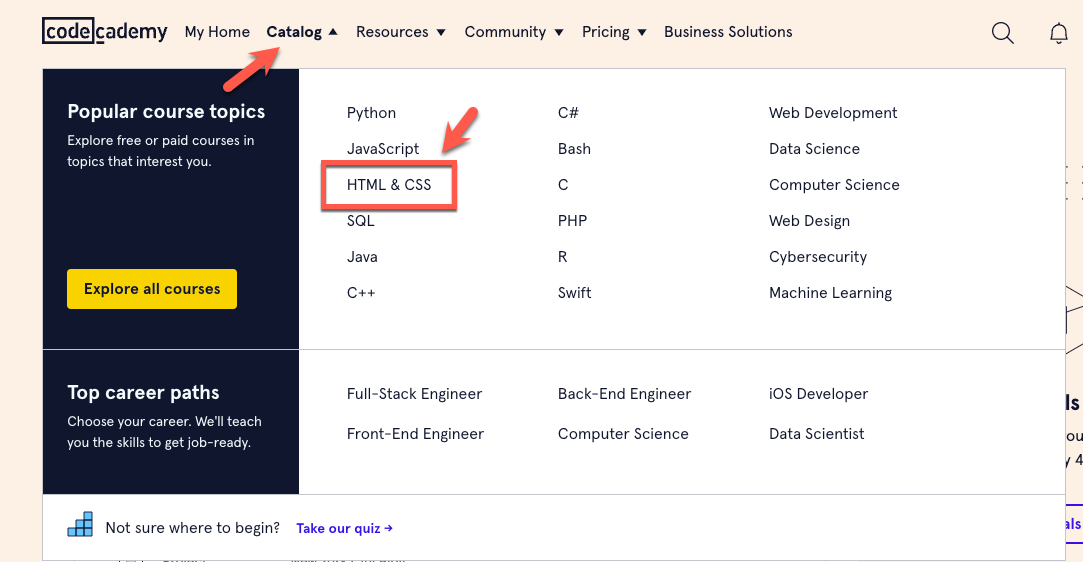Open the C language topic

pyautogui.click(x=563, y=185)
